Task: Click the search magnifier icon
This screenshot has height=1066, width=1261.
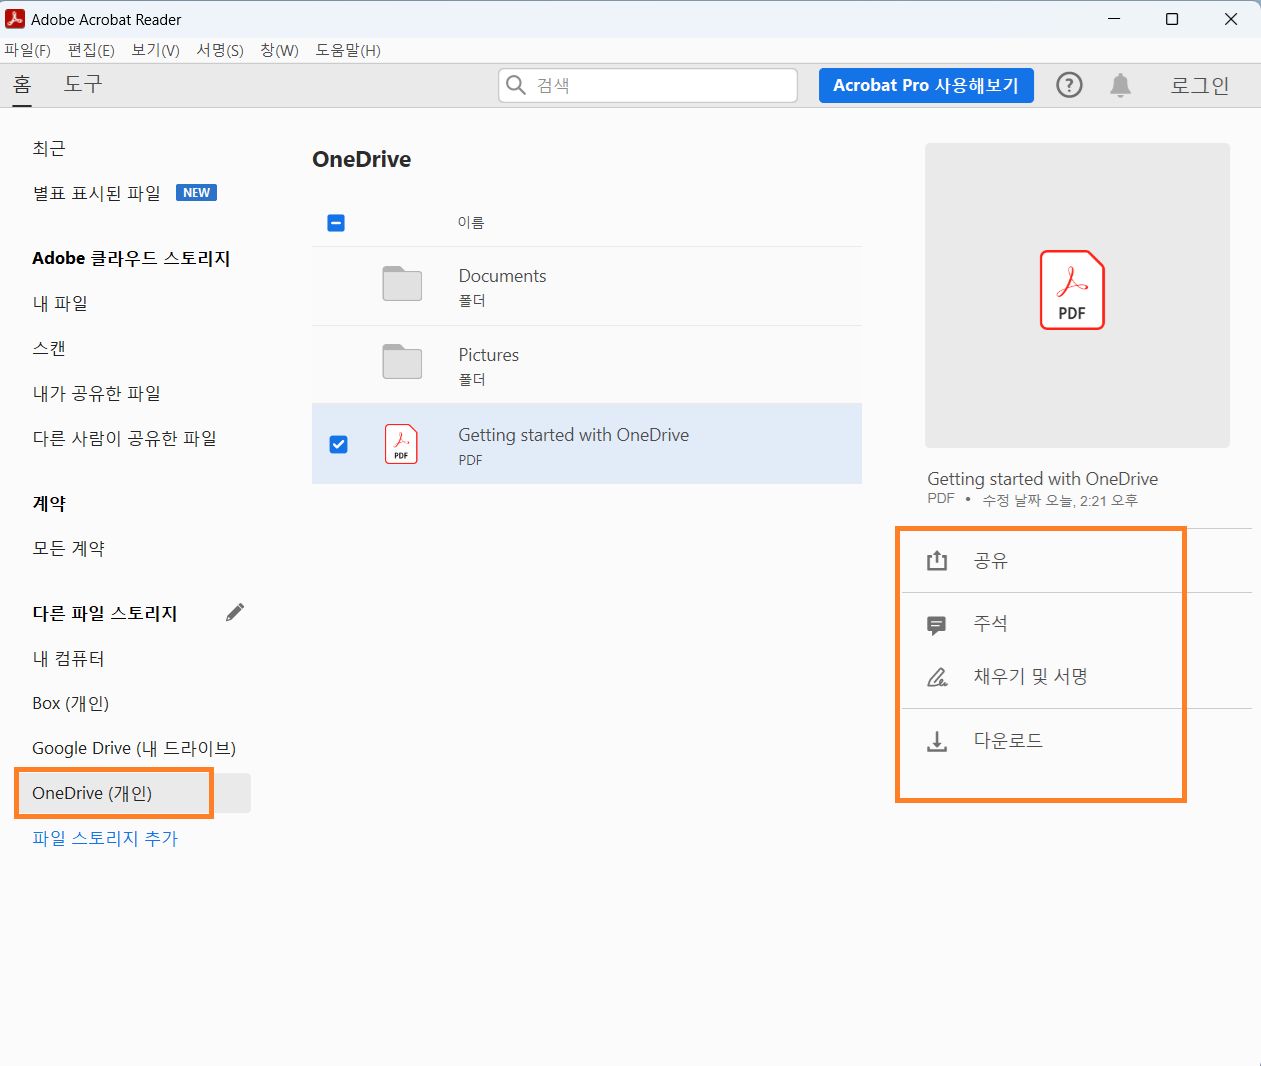Action: [x=516, y=85]
